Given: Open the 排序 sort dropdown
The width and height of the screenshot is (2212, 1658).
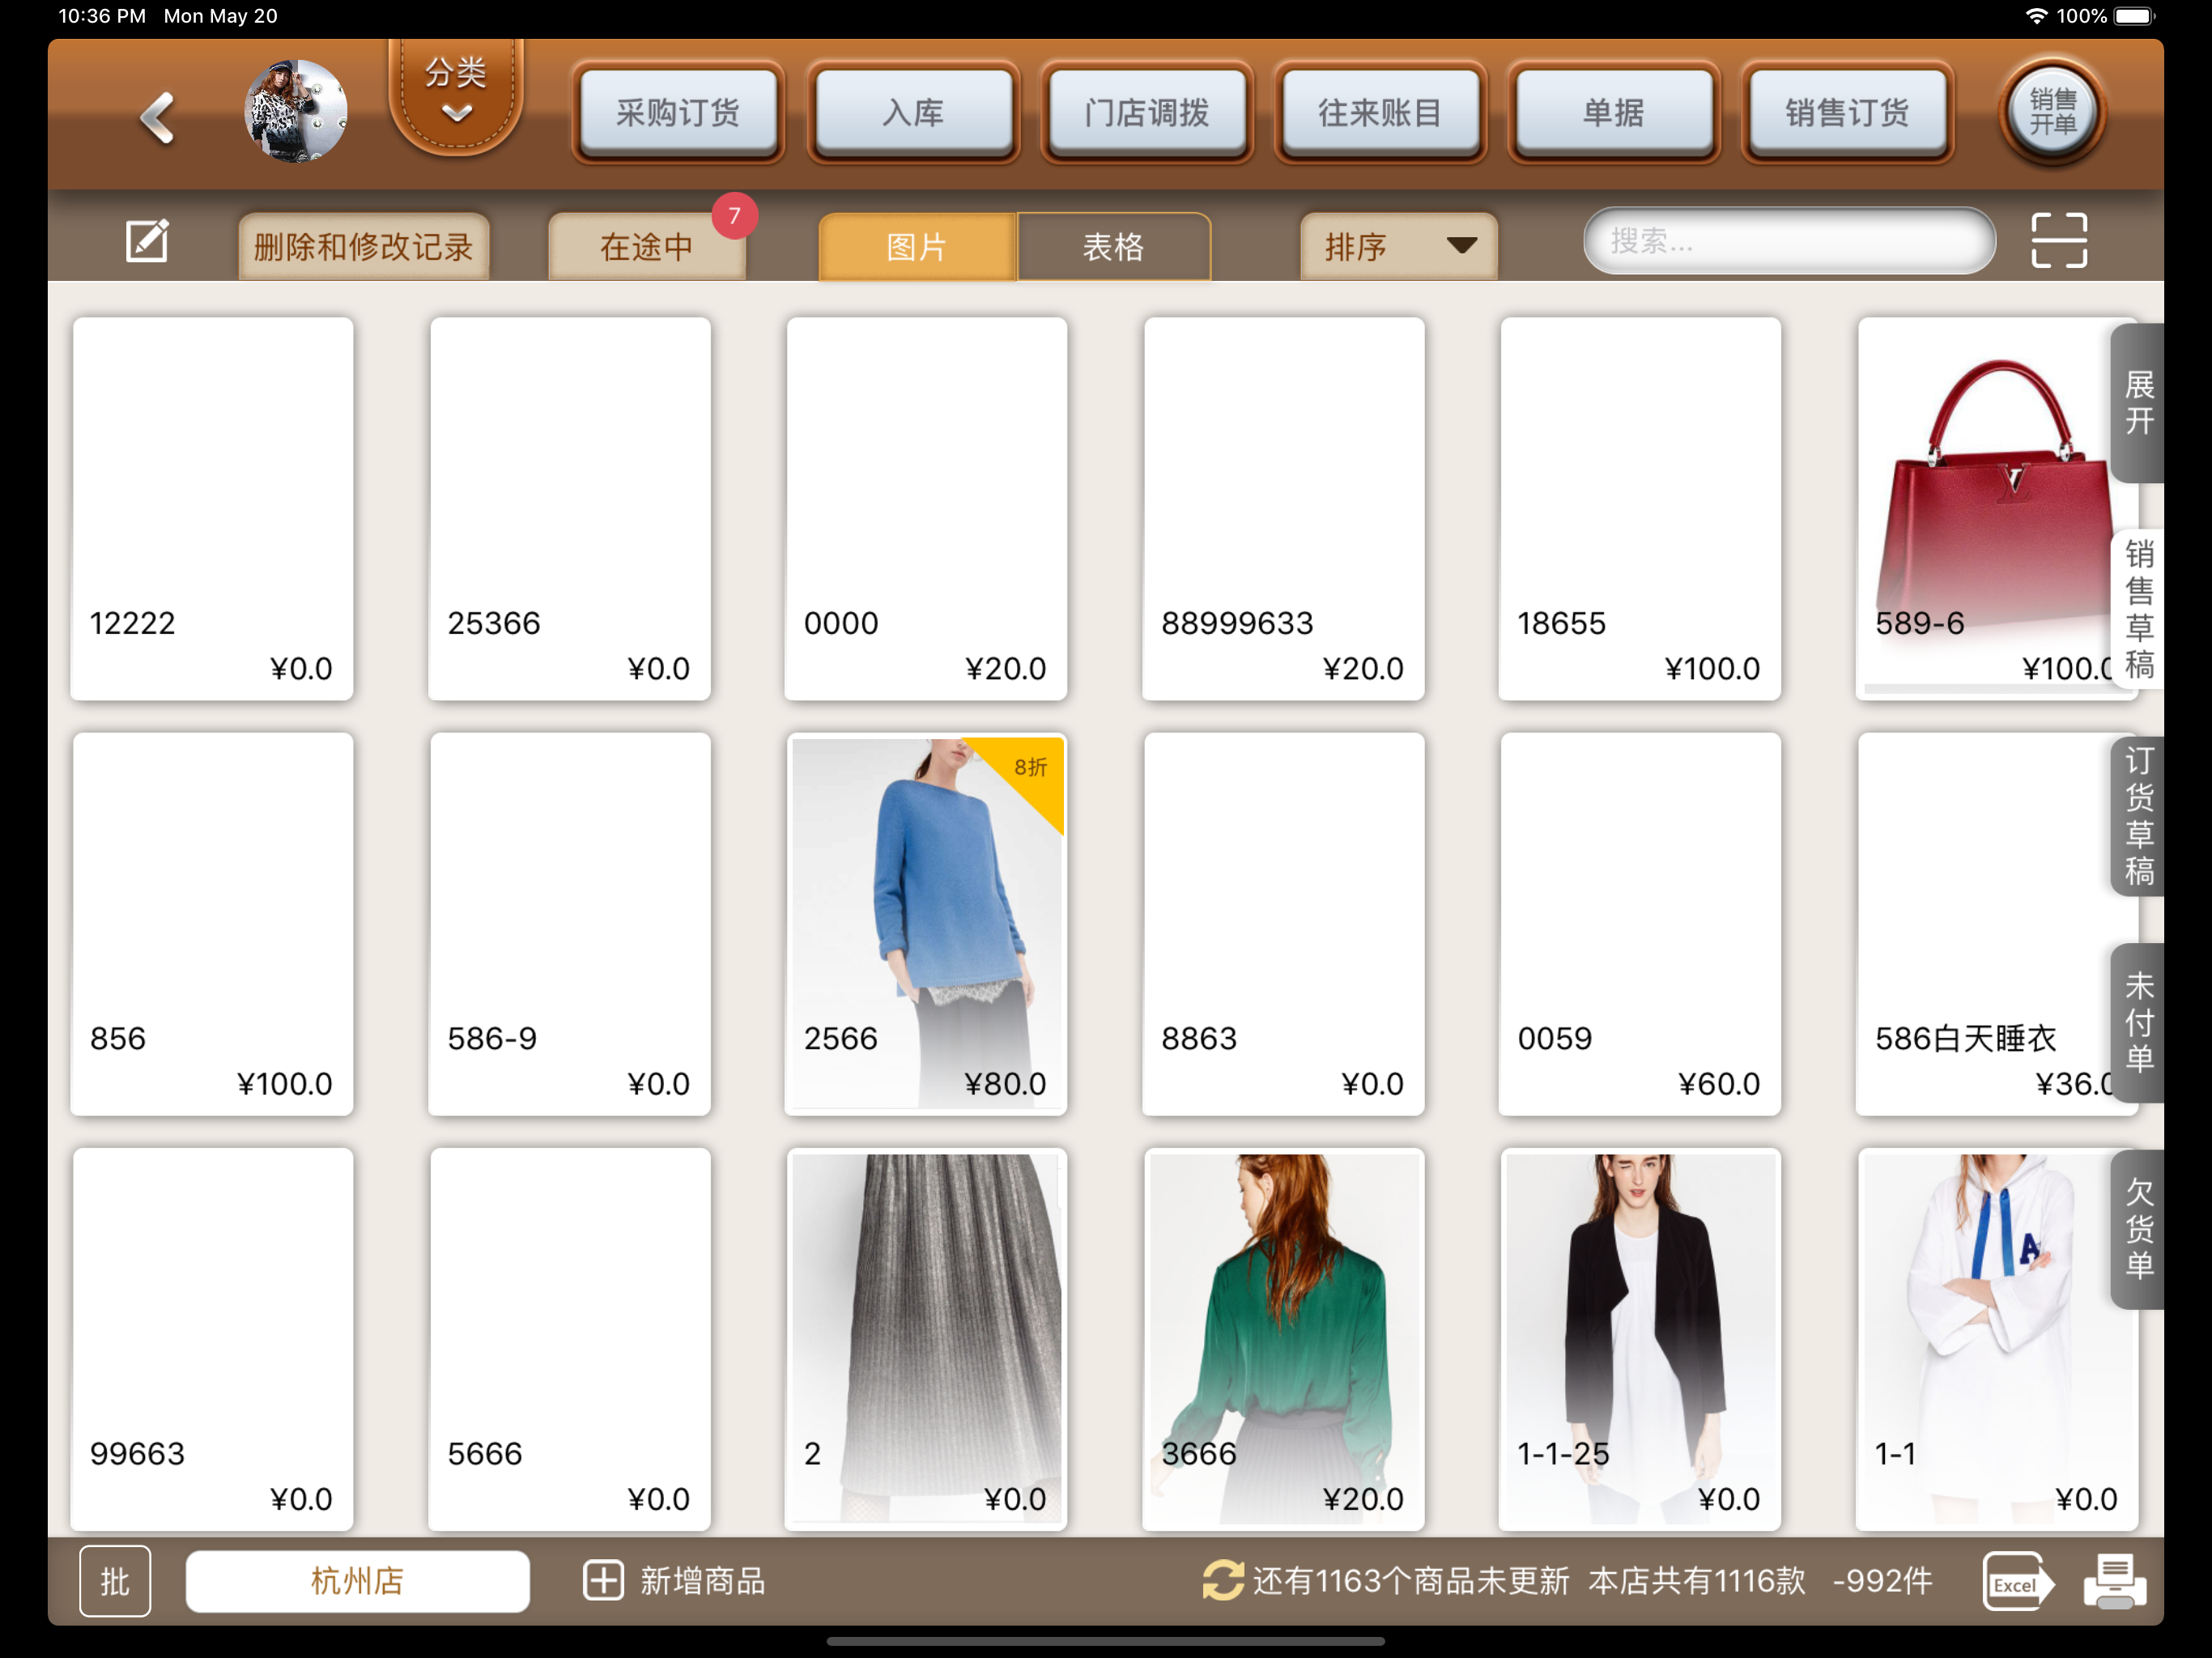Looking at the screenshot, I should click(1398, 246).
